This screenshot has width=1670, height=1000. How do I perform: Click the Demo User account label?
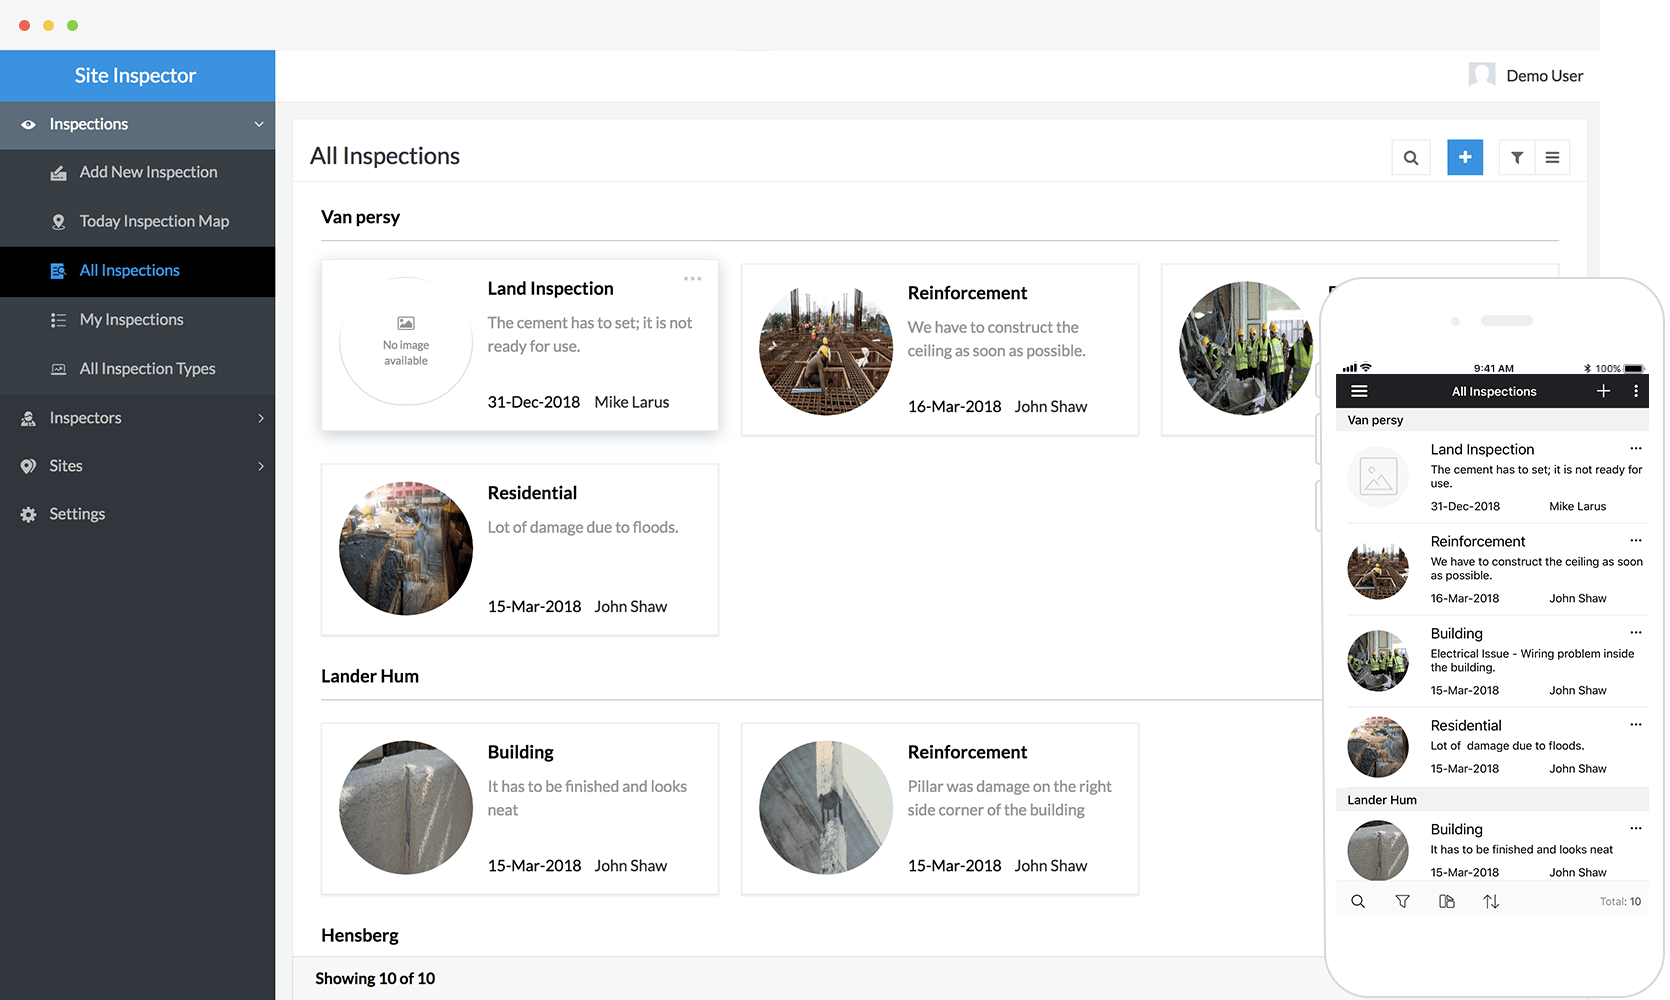pos(1544,75)
